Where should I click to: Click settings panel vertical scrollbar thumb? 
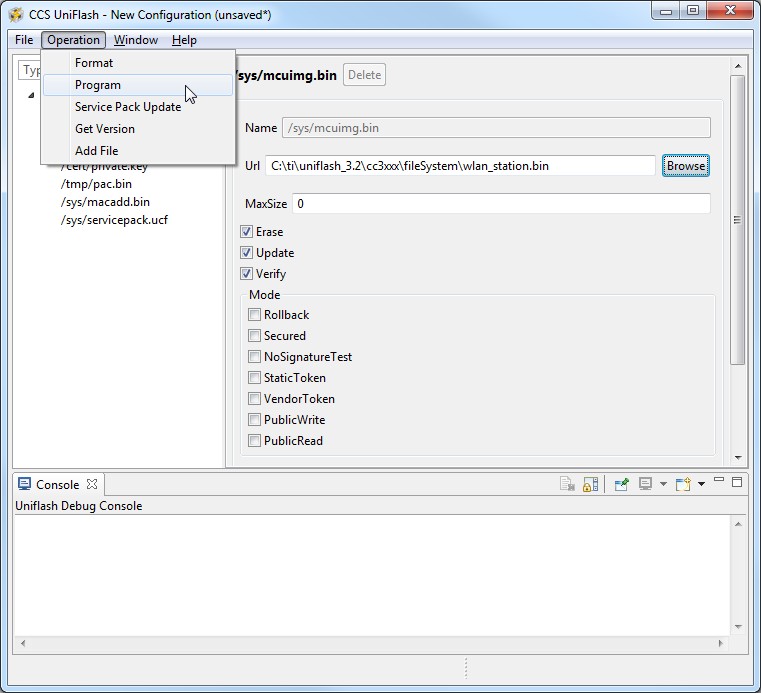click(x=738, y=220)
